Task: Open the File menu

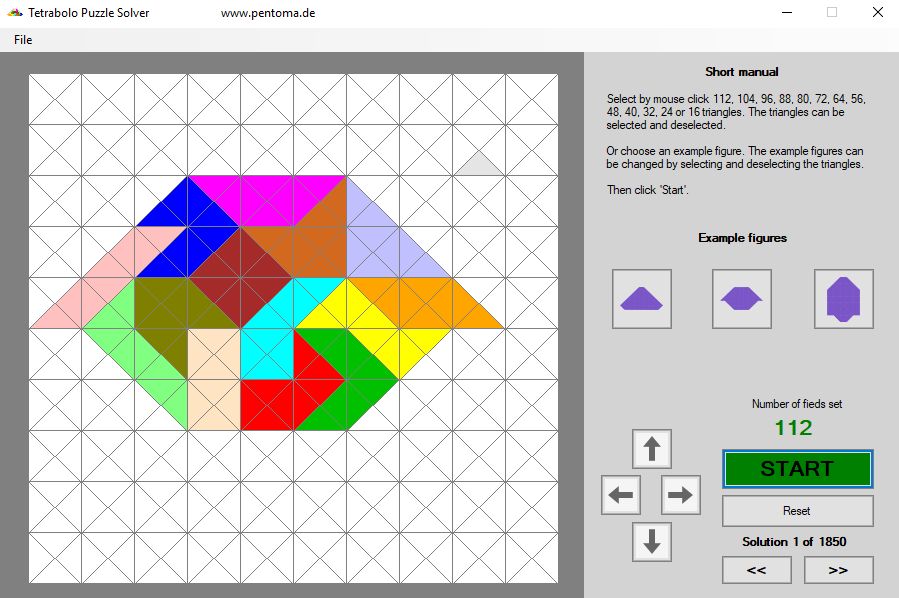Action: pyautogui.click(x=23, y=40)
